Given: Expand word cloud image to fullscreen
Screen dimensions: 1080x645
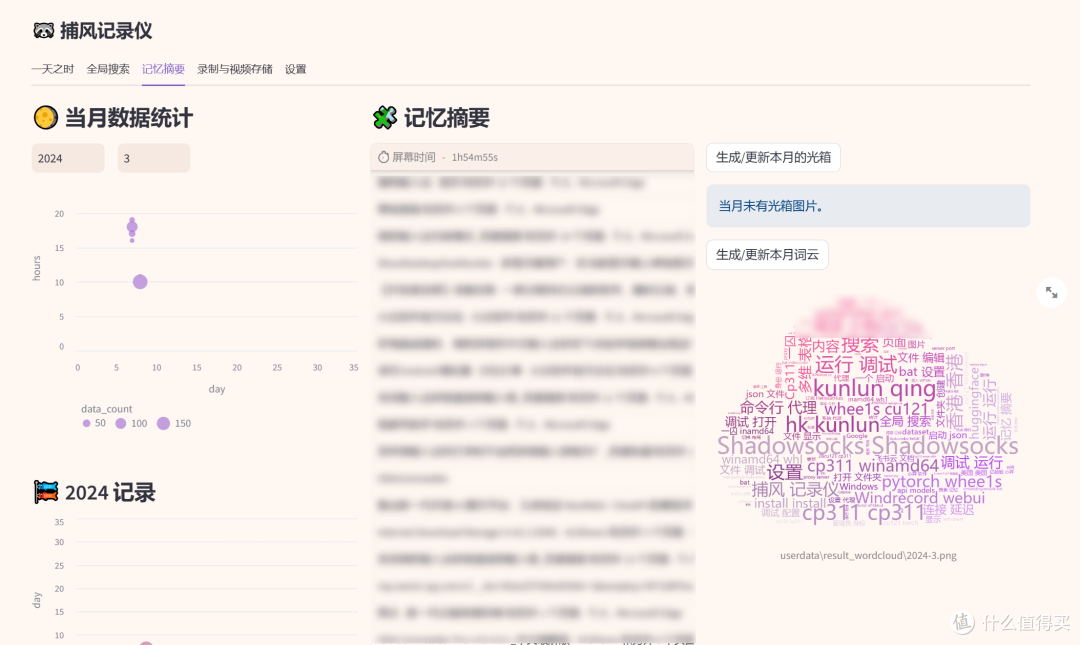Looking at the screenshot, I should pos(1051,292).
